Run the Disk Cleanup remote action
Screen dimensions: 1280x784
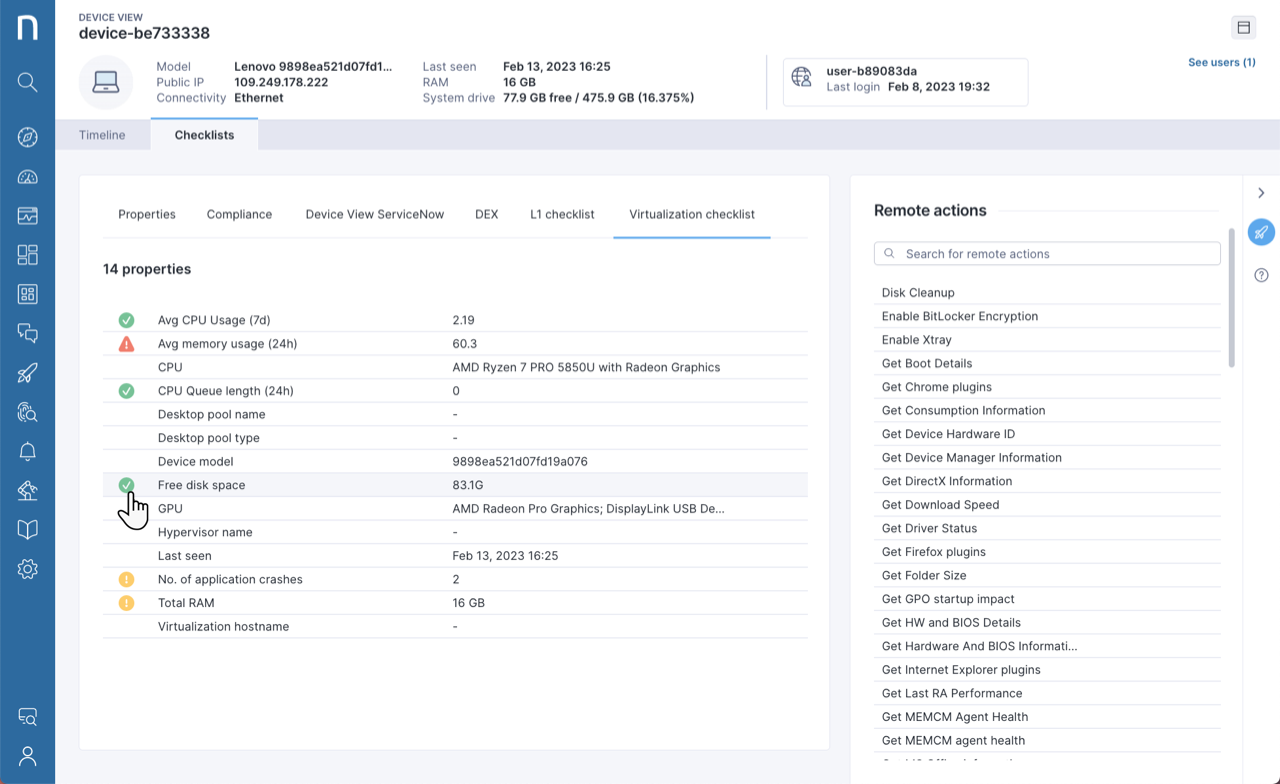point(918,293)
